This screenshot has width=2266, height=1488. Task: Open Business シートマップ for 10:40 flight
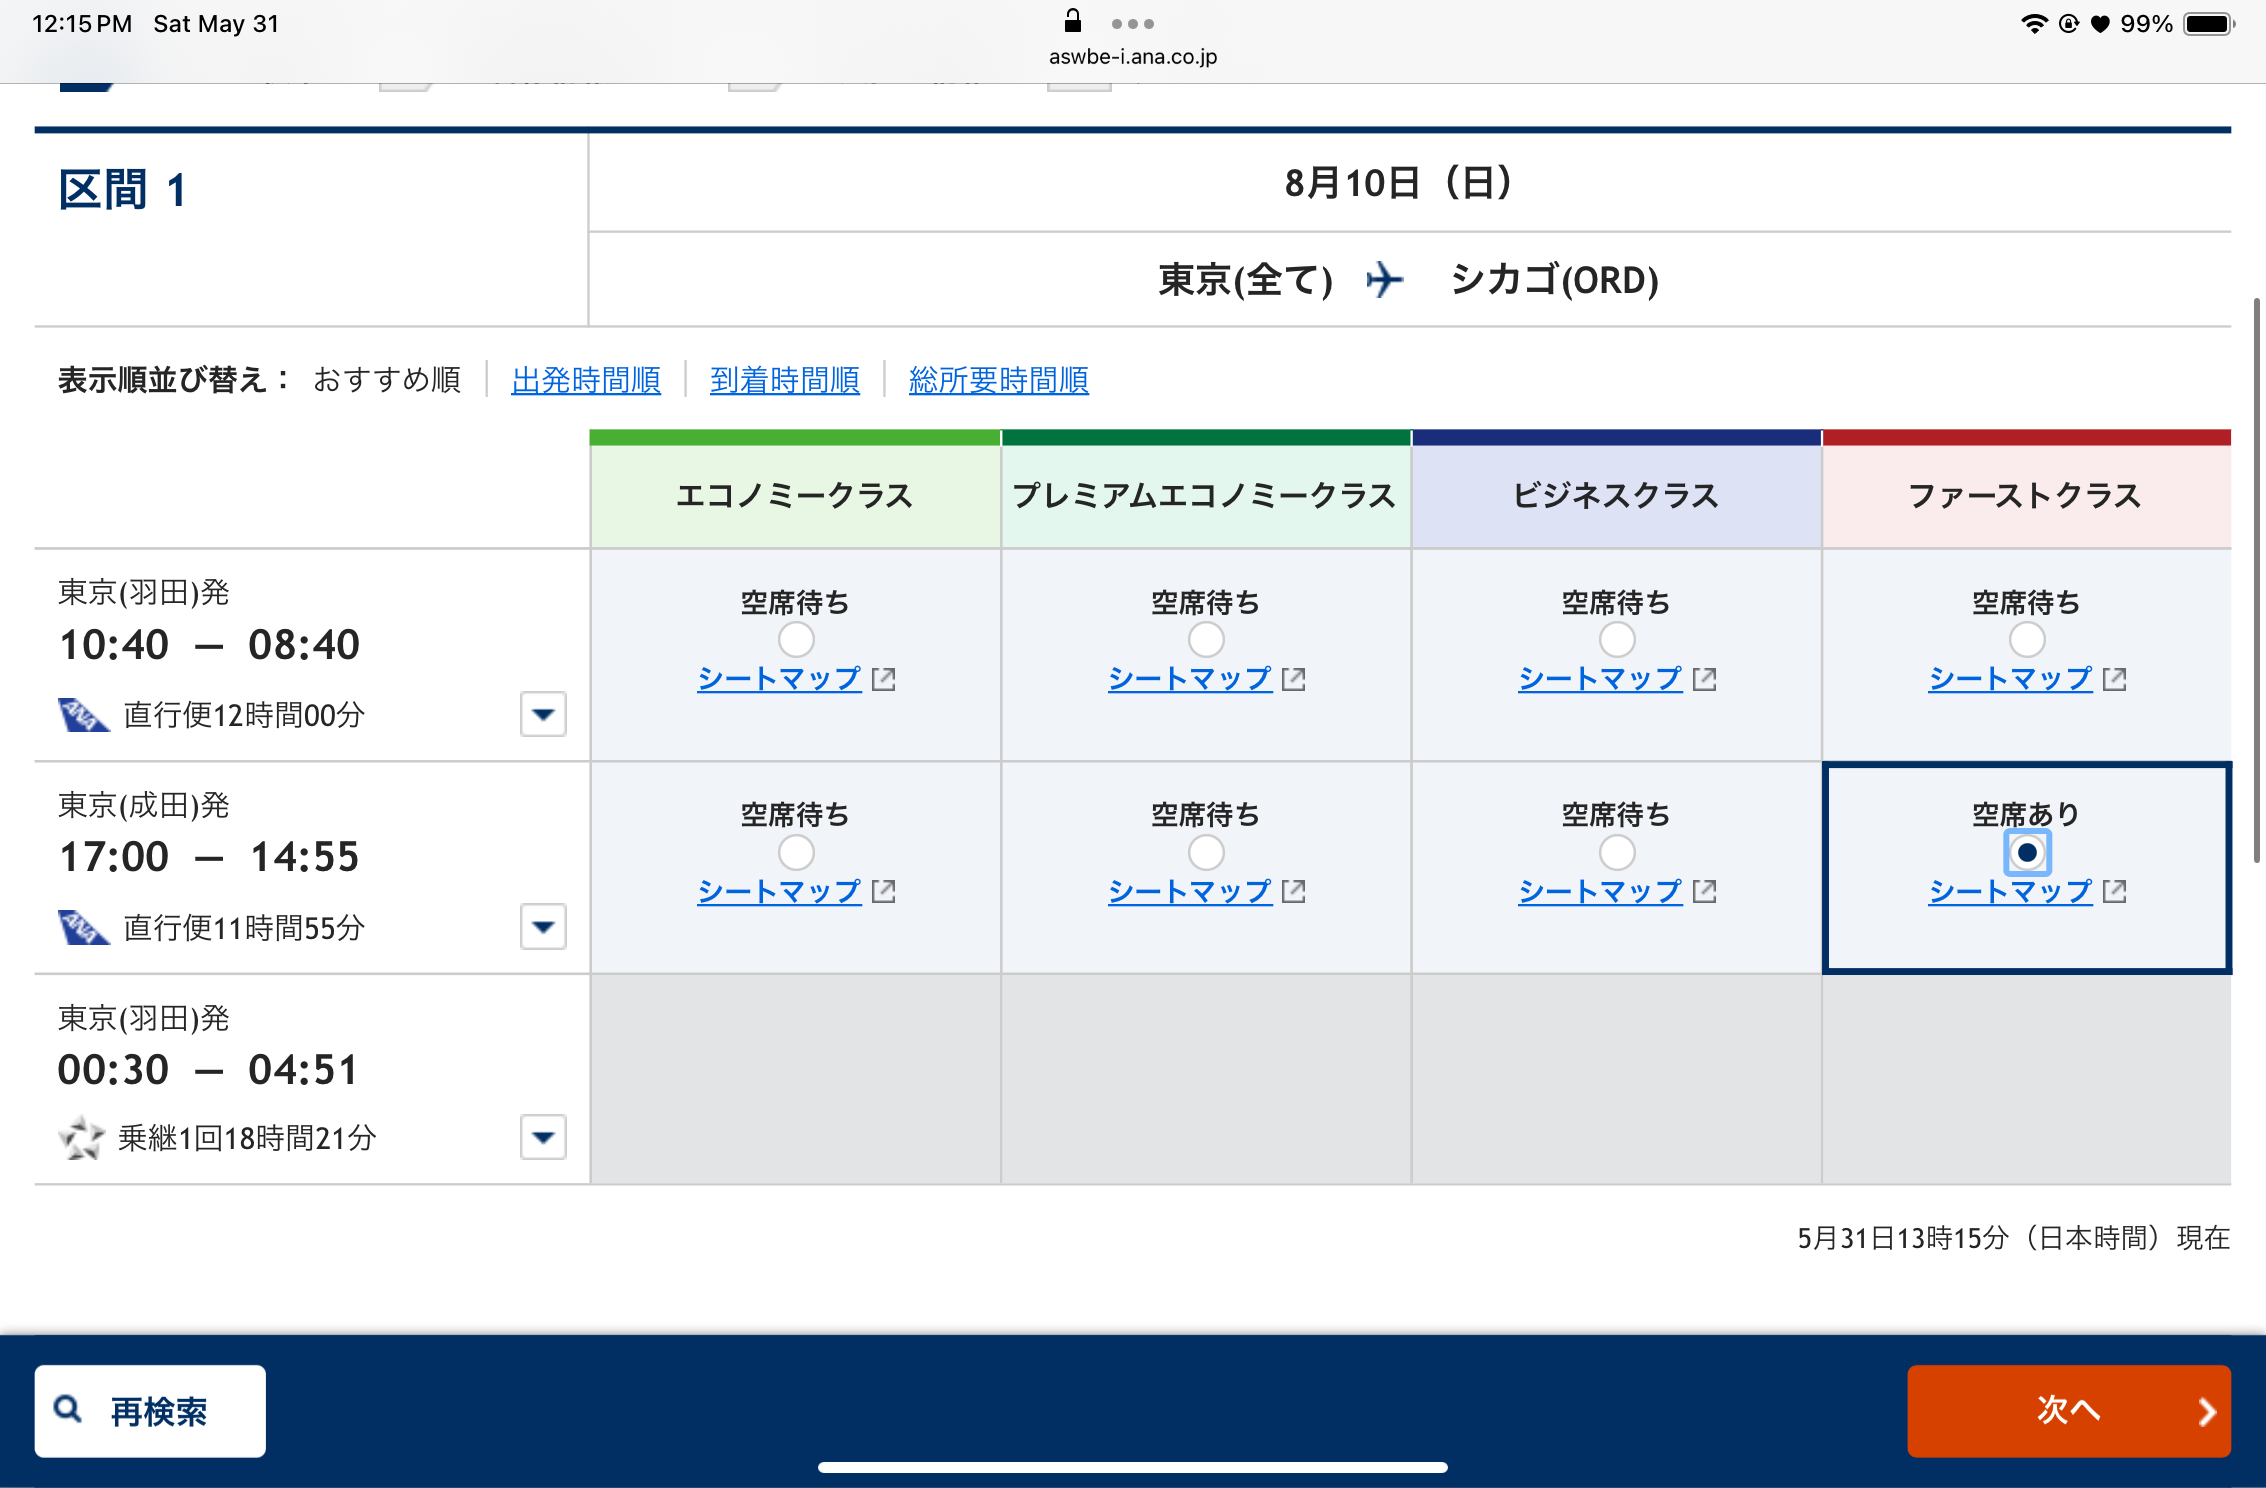1600,679
